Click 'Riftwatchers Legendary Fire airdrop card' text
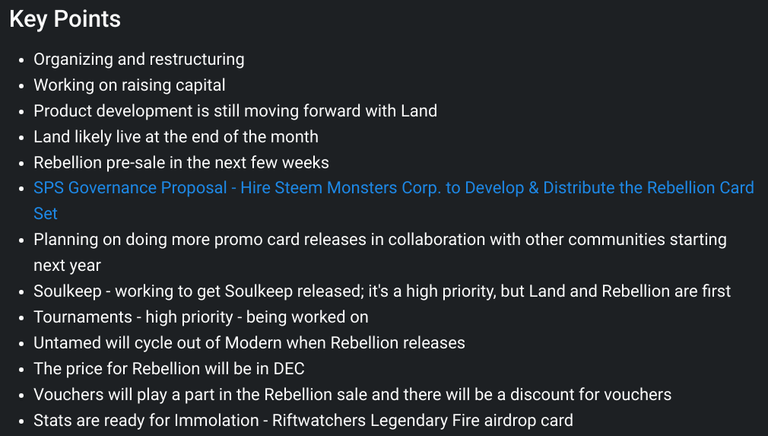 [423, 420]
